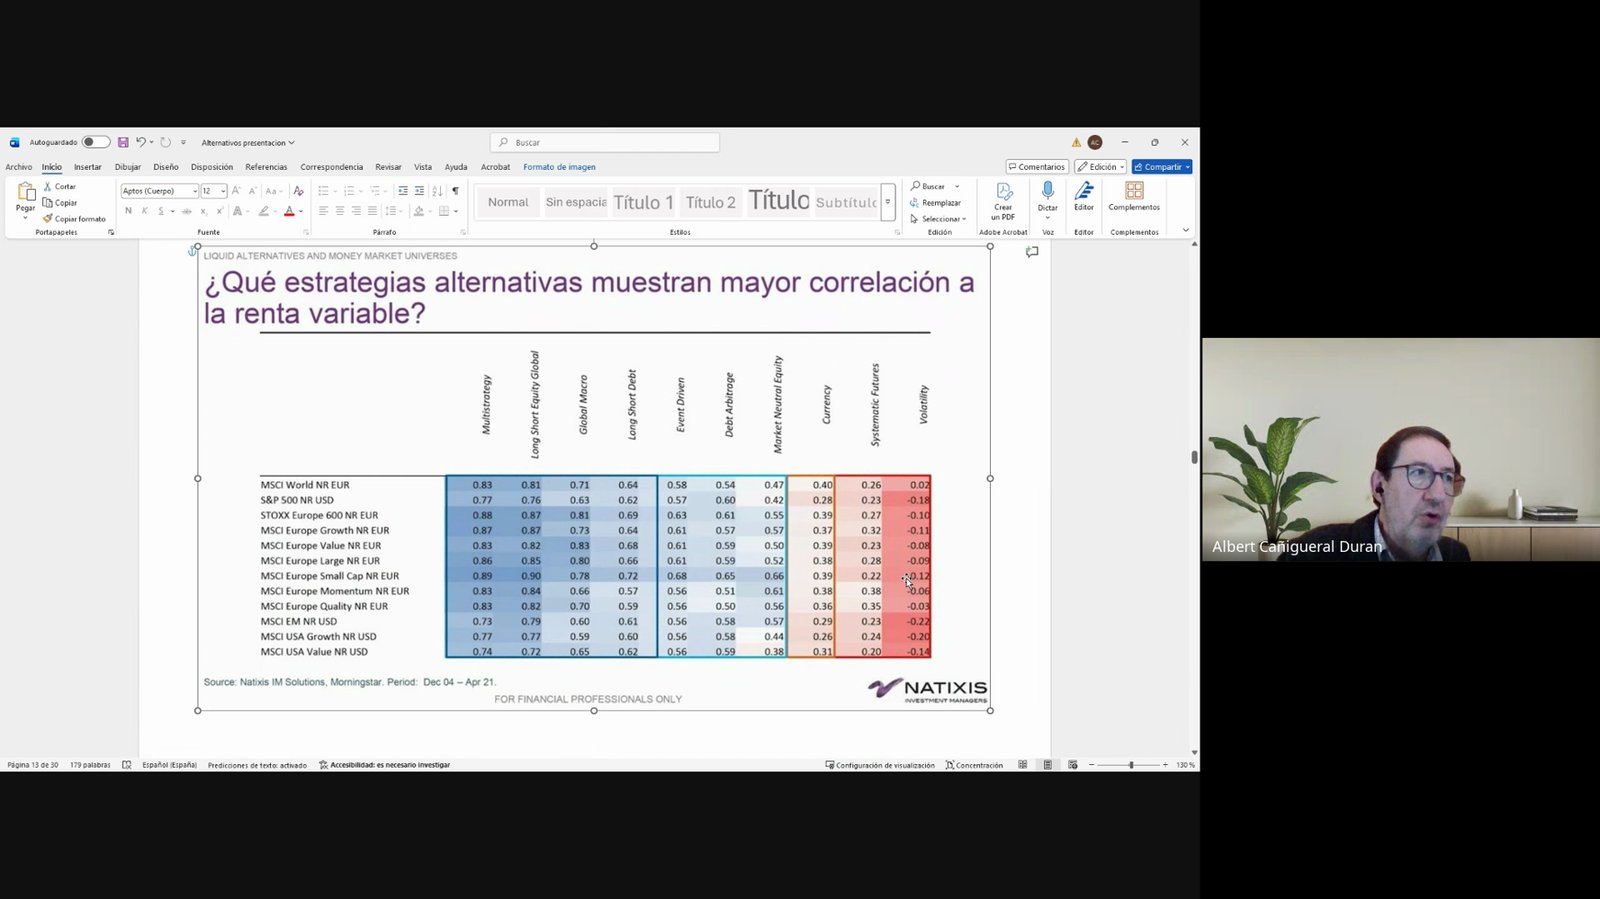Image resolution: width=1600 pixels, height=899 pixels.
Task: Click the Buscar search box in title bar
Action: (x=605, y=143)
